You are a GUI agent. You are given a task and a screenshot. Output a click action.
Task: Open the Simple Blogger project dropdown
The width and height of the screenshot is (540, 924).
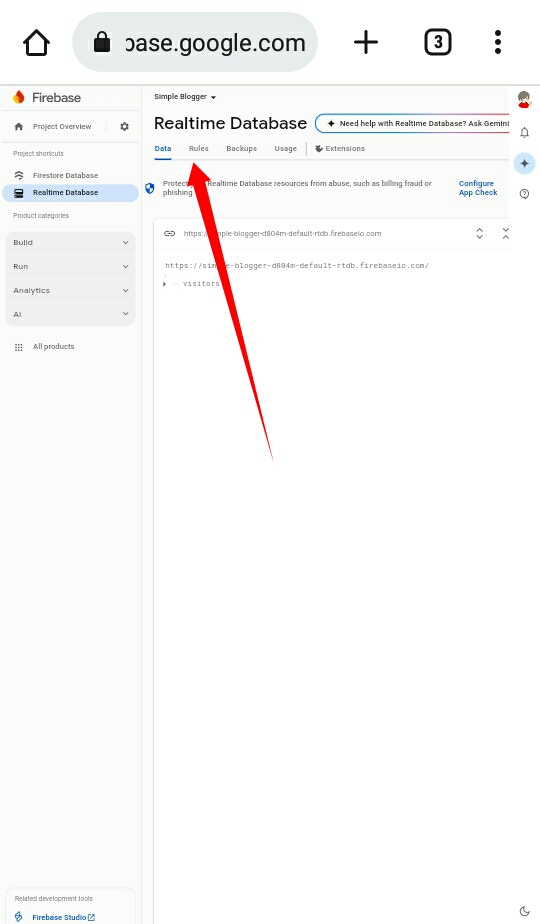click(x=185, y=97)
